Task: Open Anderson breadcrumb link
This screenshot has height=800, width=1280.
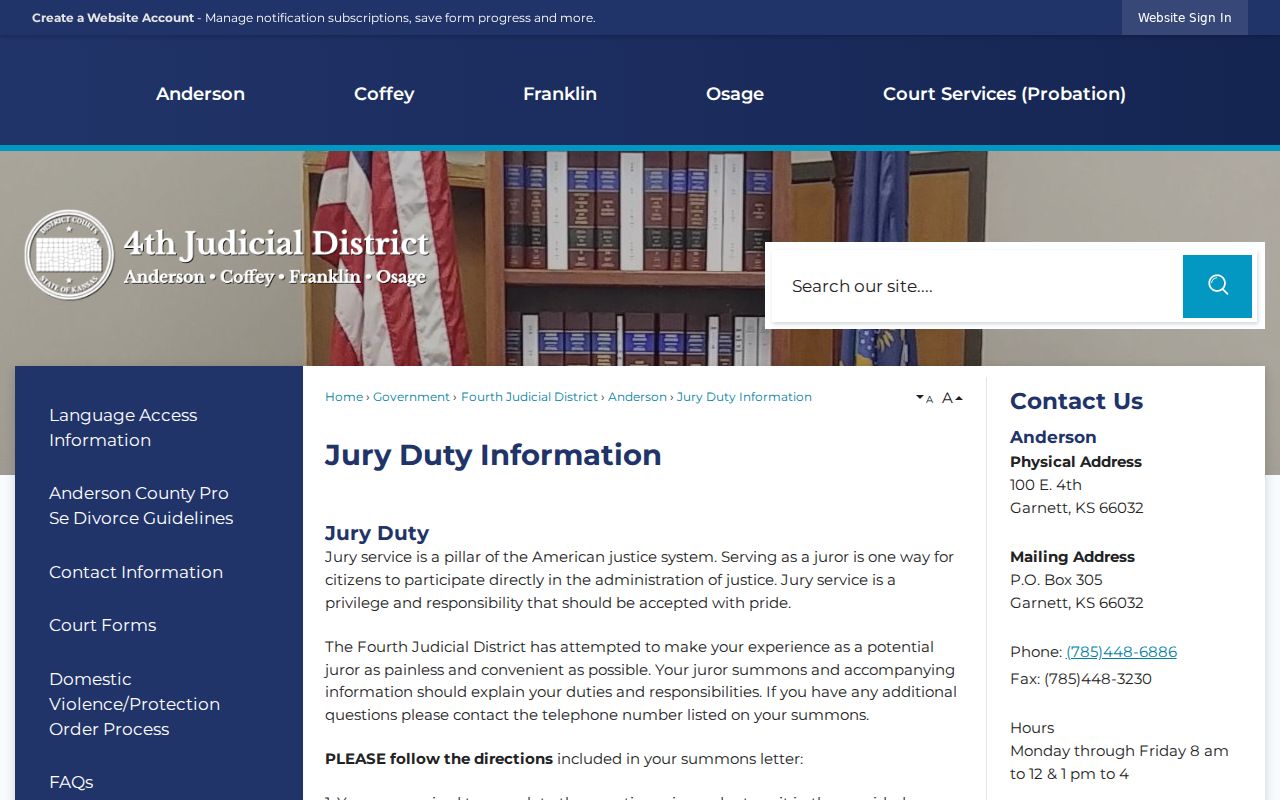Action: tap(637, 397)
